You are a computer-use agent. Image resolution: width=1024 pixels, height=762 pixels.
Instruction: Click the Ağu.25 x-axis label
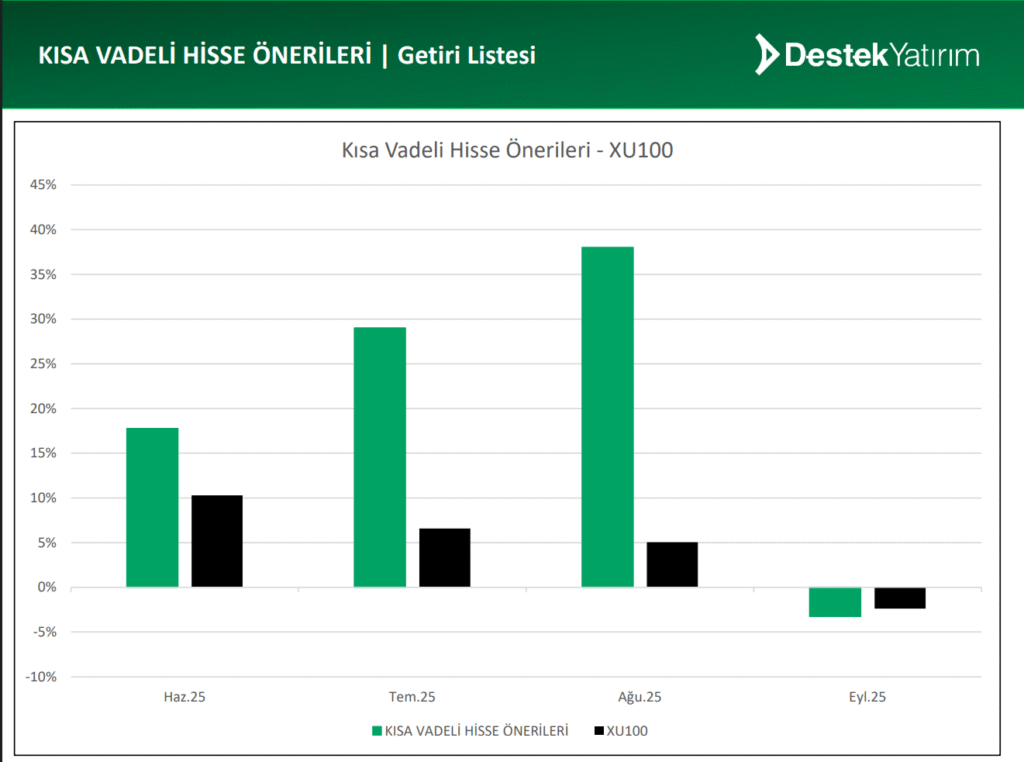click(640, 697)
